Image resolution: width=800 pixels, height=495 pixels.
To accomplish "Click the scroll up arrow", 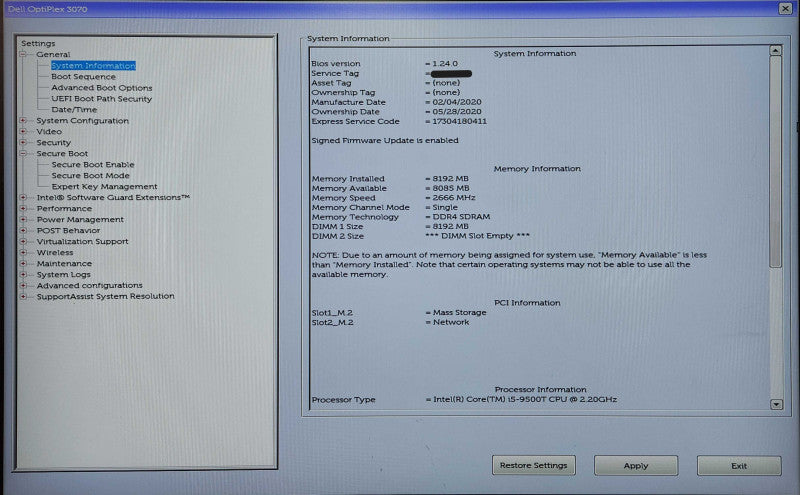I will pyautogui.click(x=776, y=51).
